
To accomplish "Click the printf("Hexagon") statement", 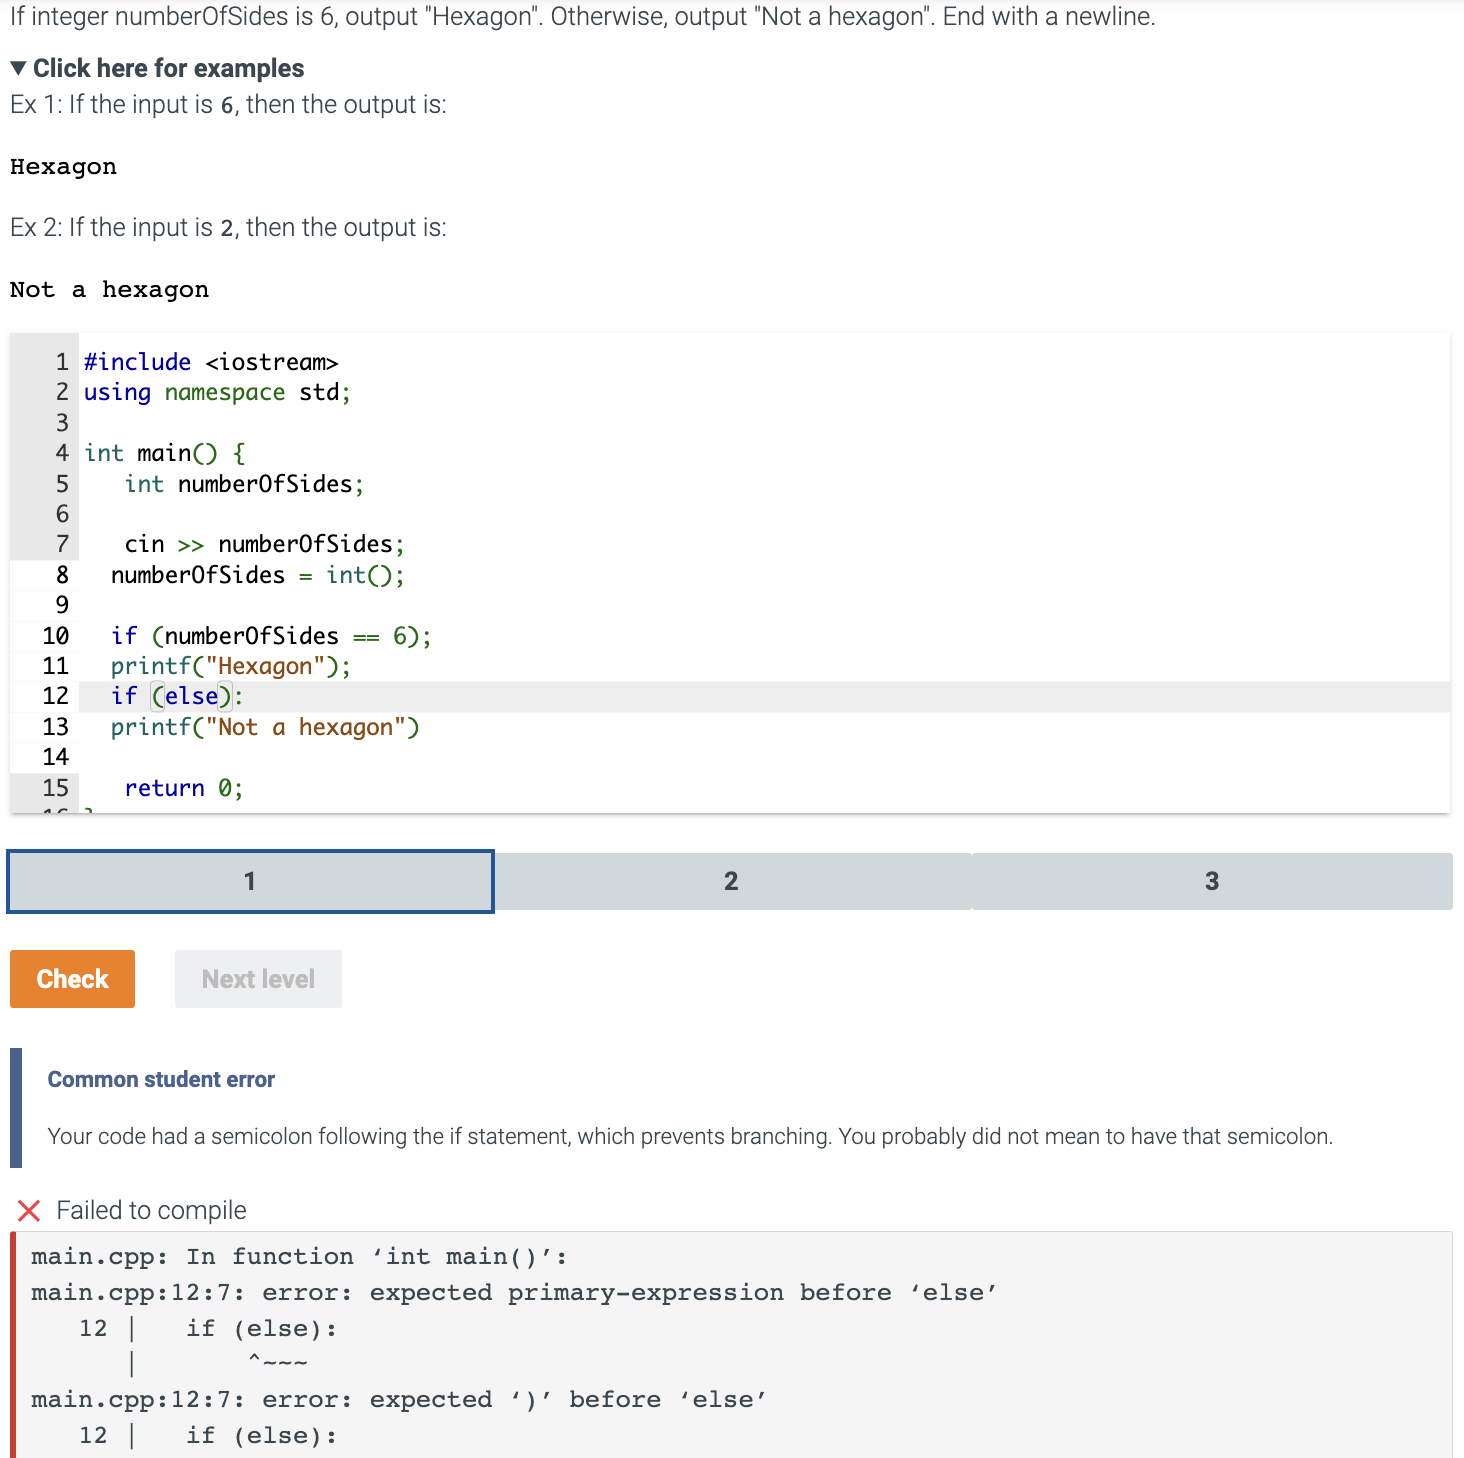I will (229, 665).
